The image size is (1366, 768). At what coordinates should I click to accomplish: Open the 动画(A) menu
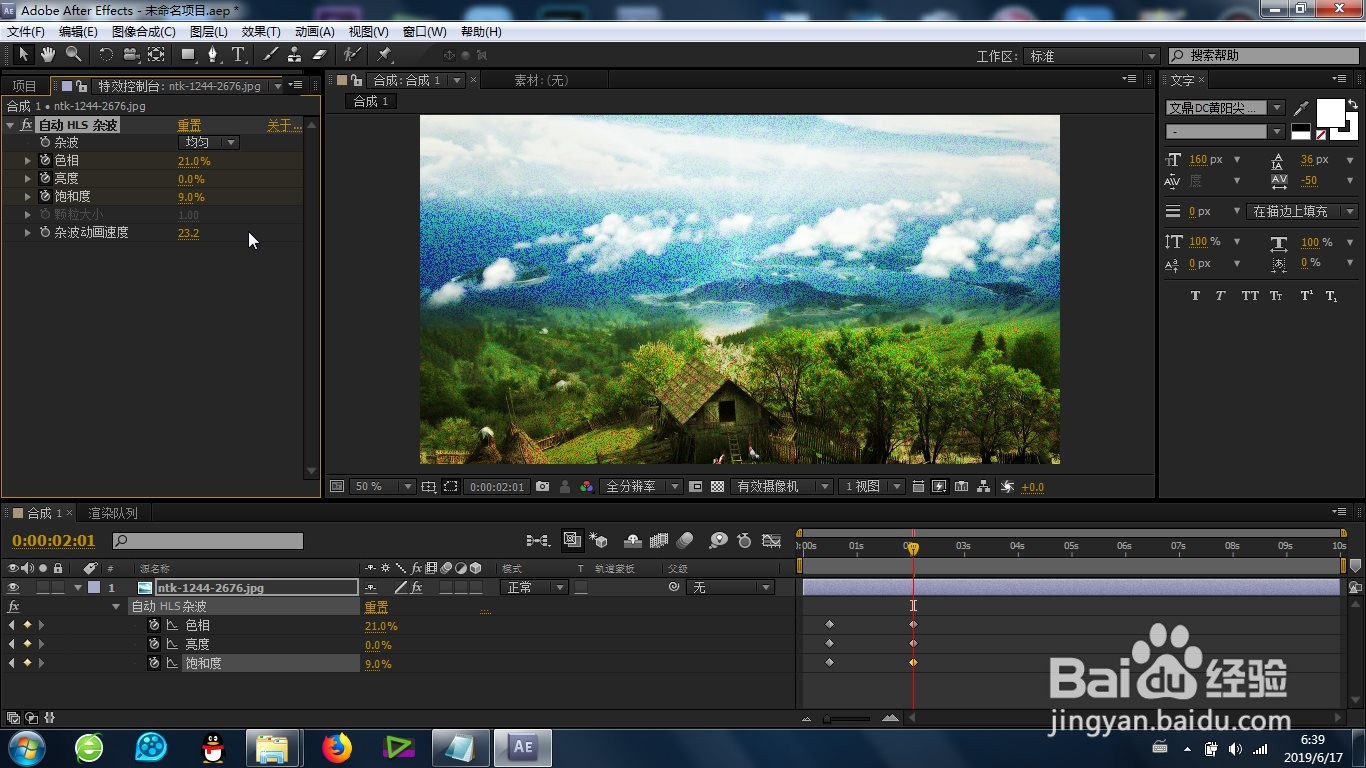pos(315,32)
